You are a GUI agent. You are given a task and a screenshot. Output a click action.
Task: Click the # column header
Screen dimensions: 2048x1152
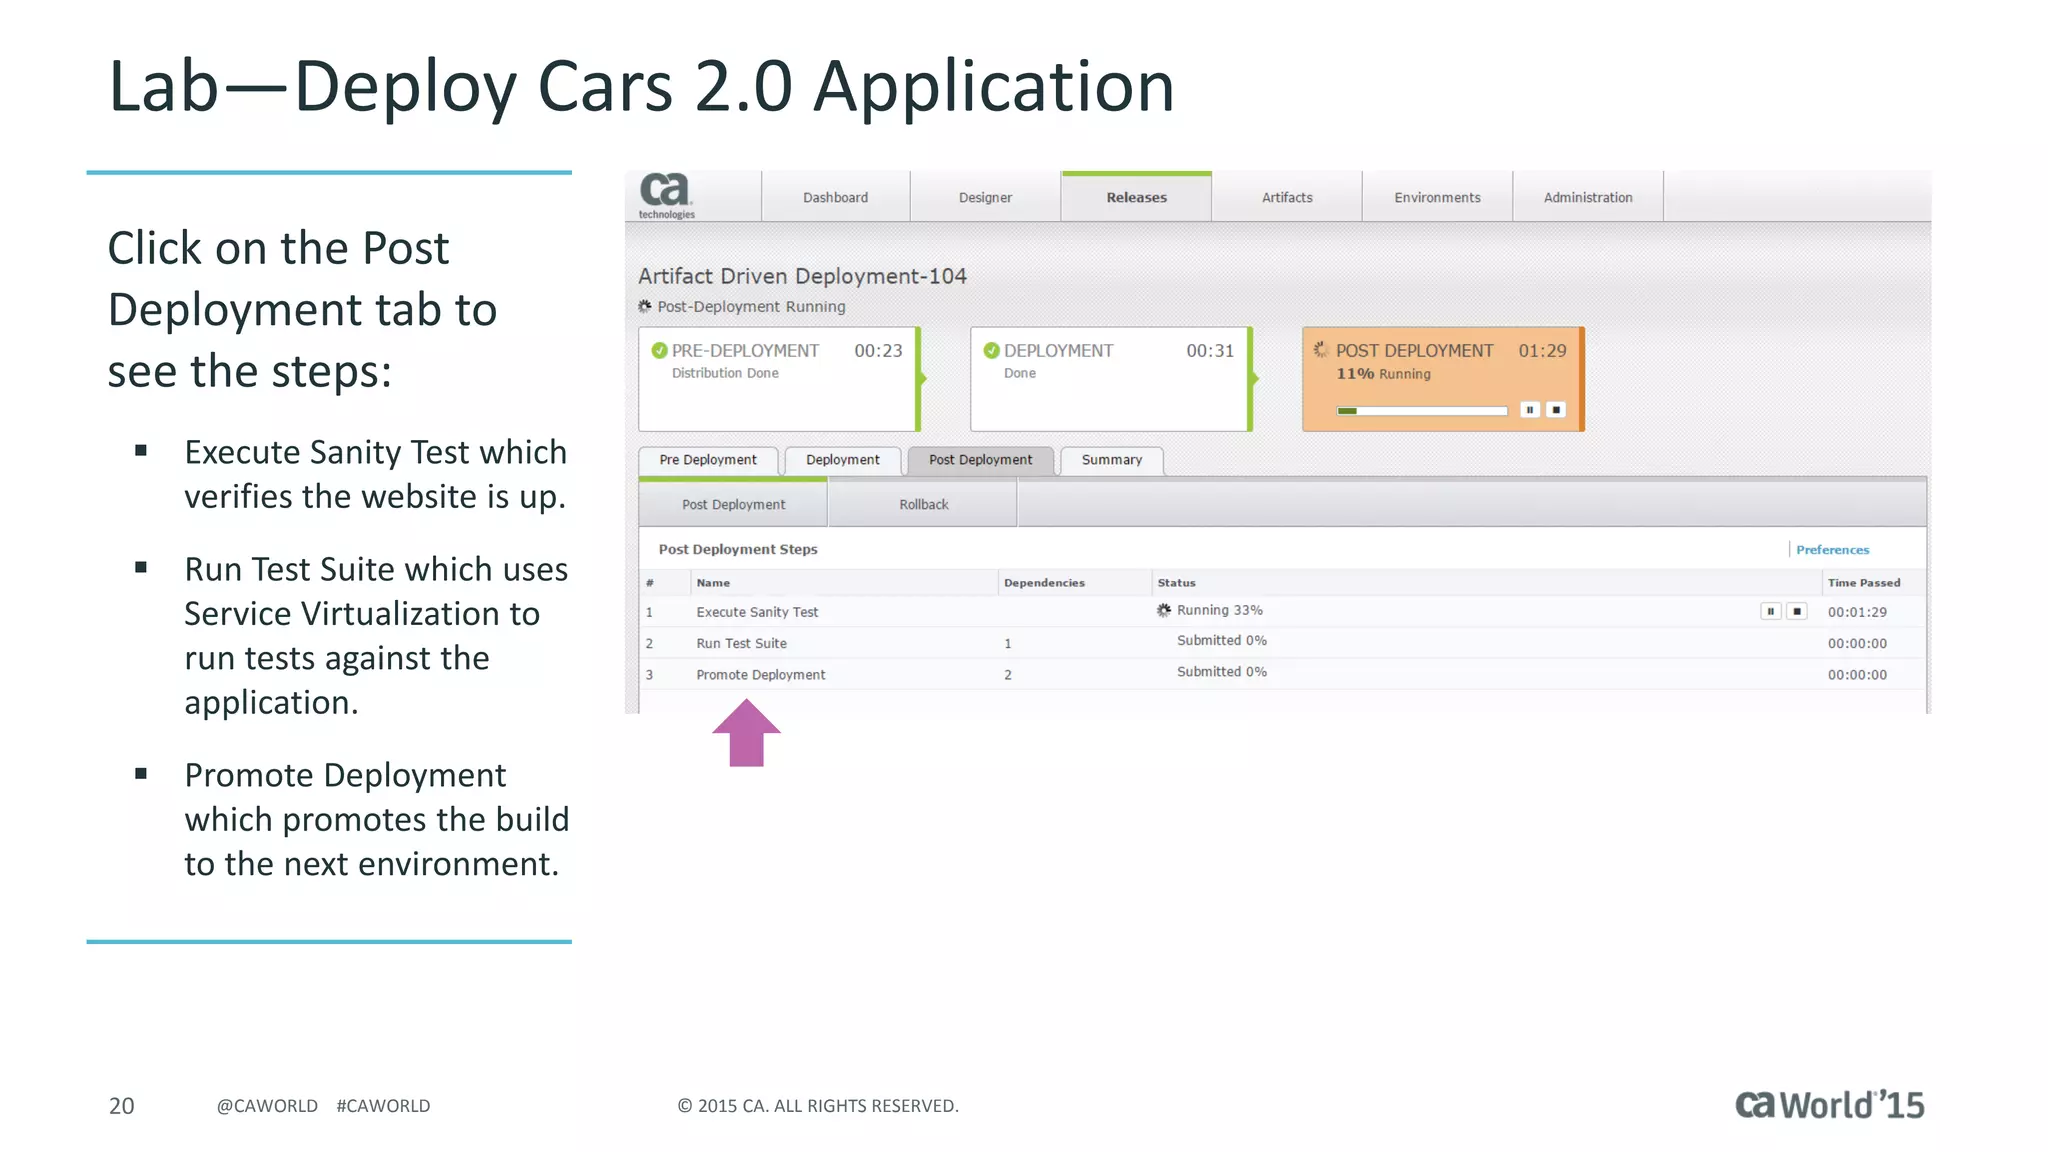[x=665, y=583]
